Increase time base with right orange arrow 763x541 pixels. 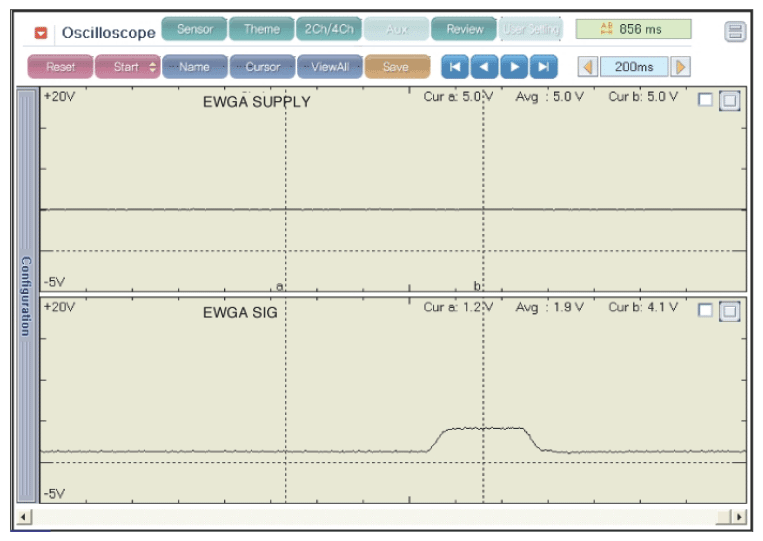(680, 67)
